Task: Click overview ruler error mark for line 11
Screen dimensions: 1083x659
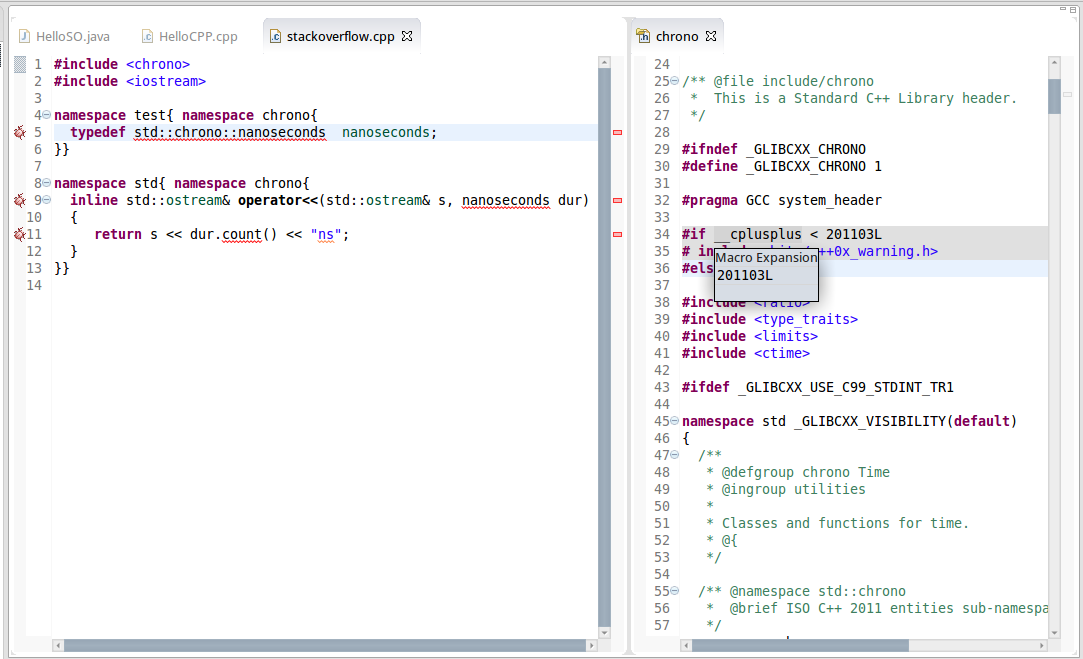Action: point(617,234)
